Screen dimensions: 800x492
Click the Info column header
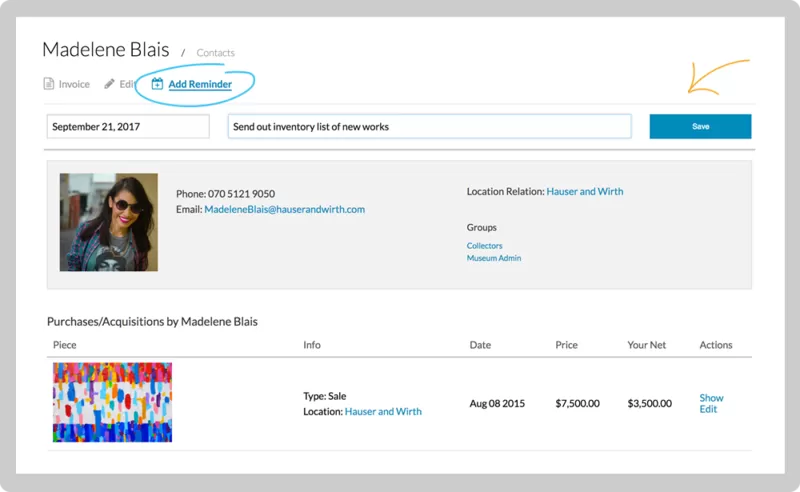(312, 345)
